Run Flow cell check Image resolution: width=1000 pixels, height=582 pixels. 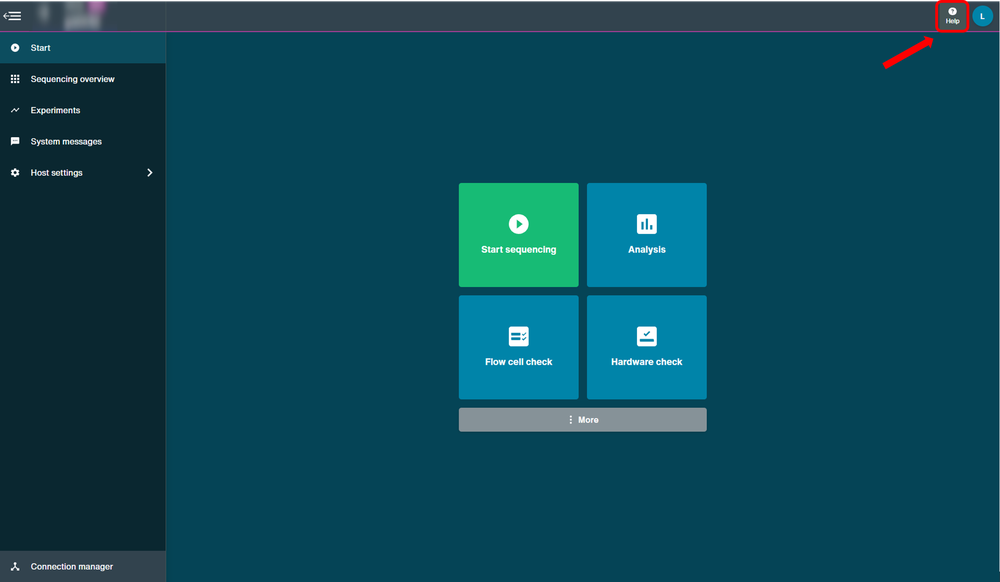click(518, 347)
